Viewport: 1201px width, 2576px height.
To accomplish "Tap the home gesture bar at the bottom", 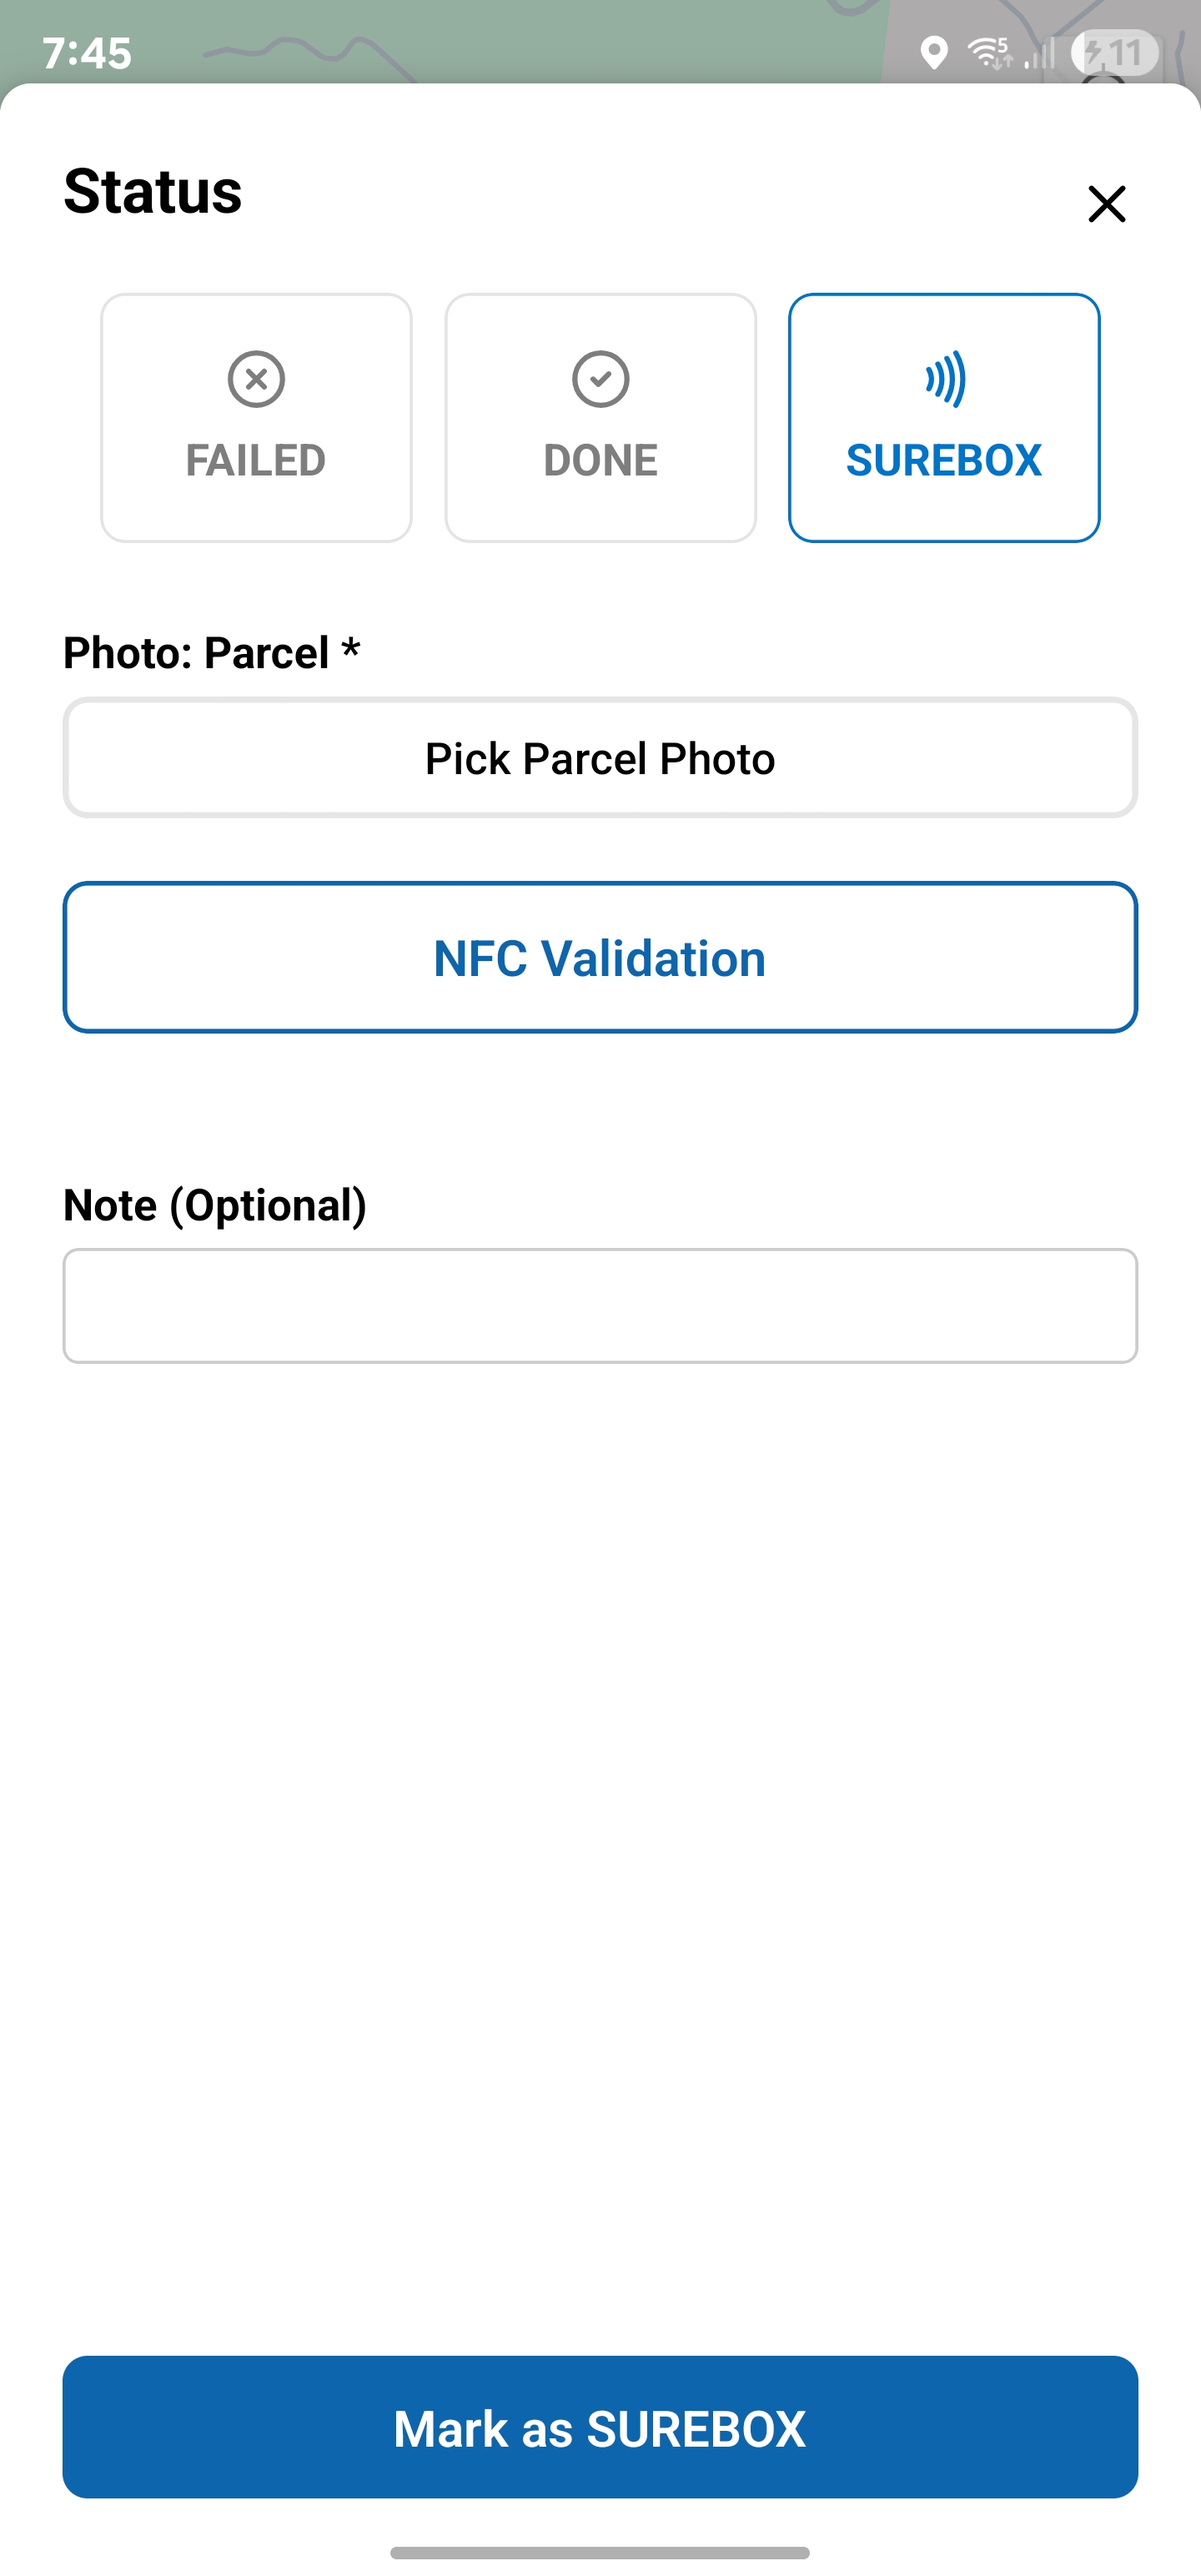I will [x=600, y=2552].
